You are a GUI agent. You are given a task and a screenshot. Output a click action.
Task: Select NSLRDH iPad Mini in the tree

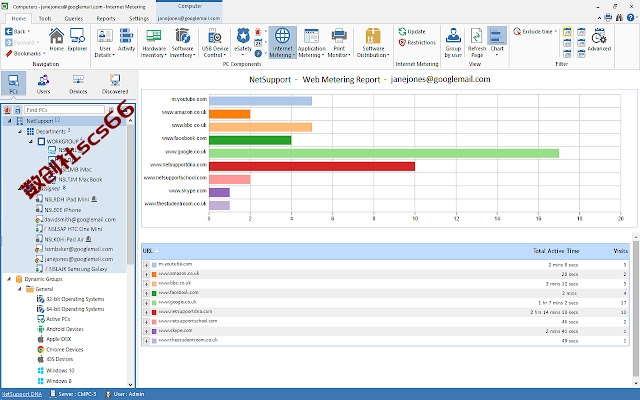coord(67,200)
